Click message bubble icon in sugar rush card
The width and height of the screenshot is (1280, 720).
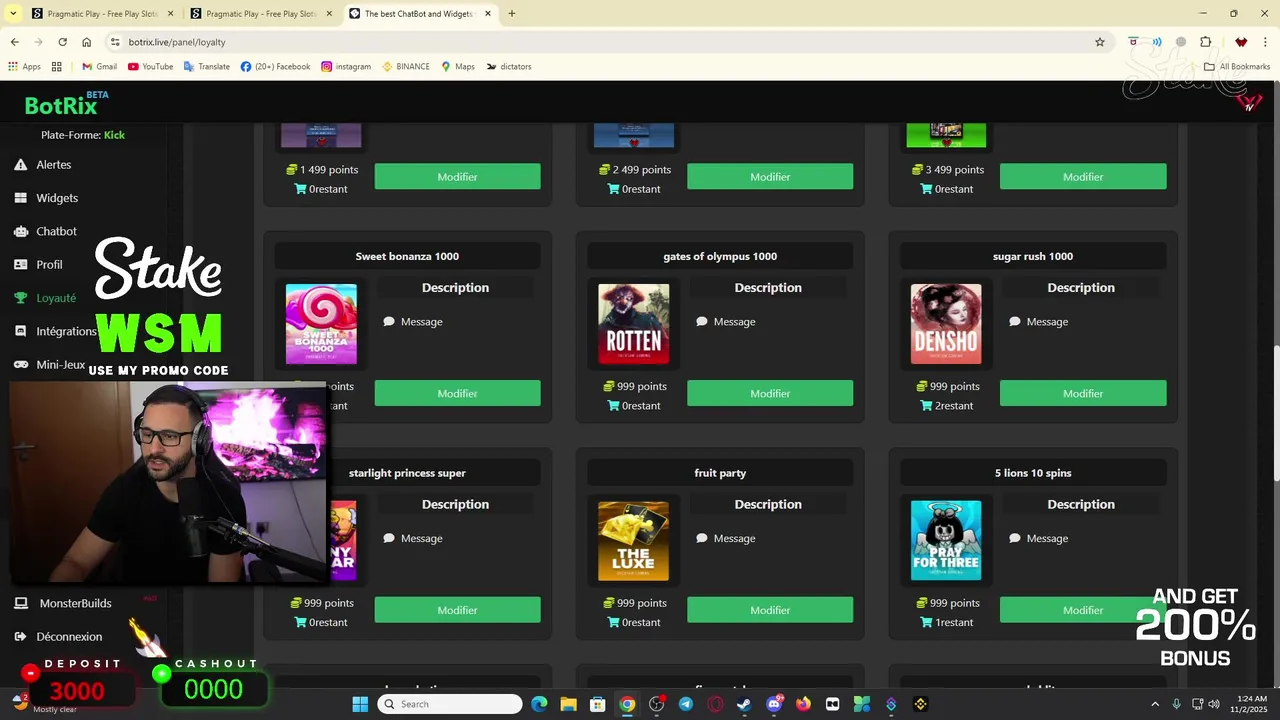point(1015,322)
